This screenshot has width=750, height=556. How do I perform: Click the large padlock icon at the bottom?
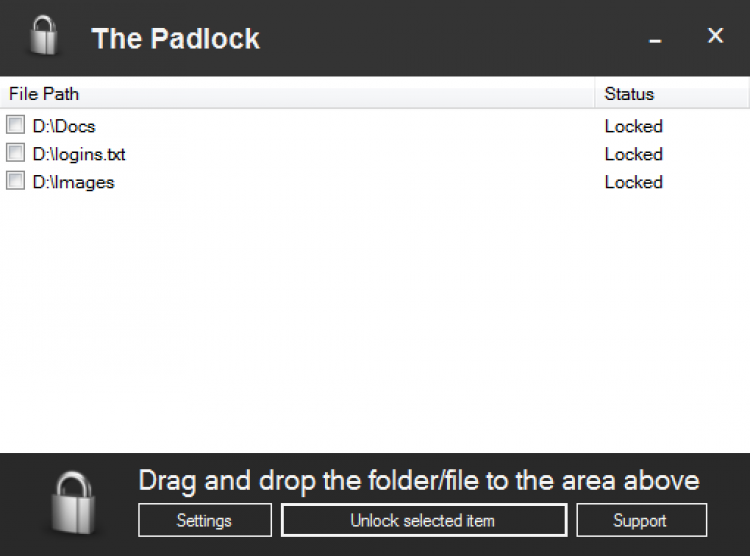click(x=73, y=502)
